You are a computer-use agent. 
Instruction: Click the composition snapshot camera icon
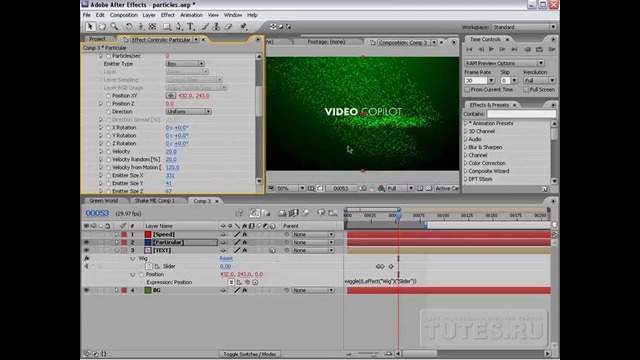[x=363, y=188]
